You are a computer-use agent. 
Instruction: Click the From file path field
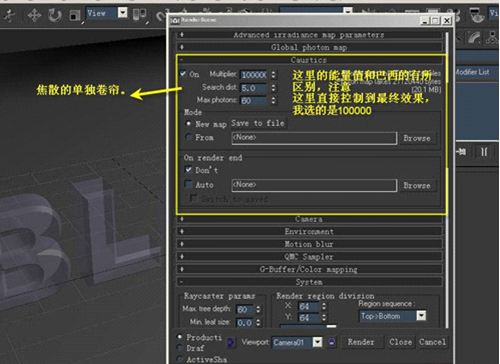[314, 138]
